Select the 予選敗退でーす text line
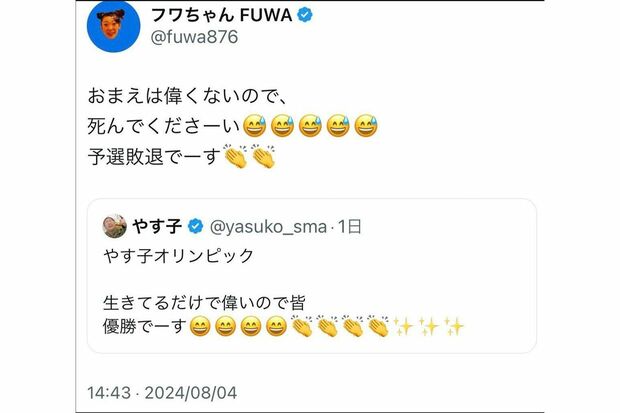 [x=154, y=158]
